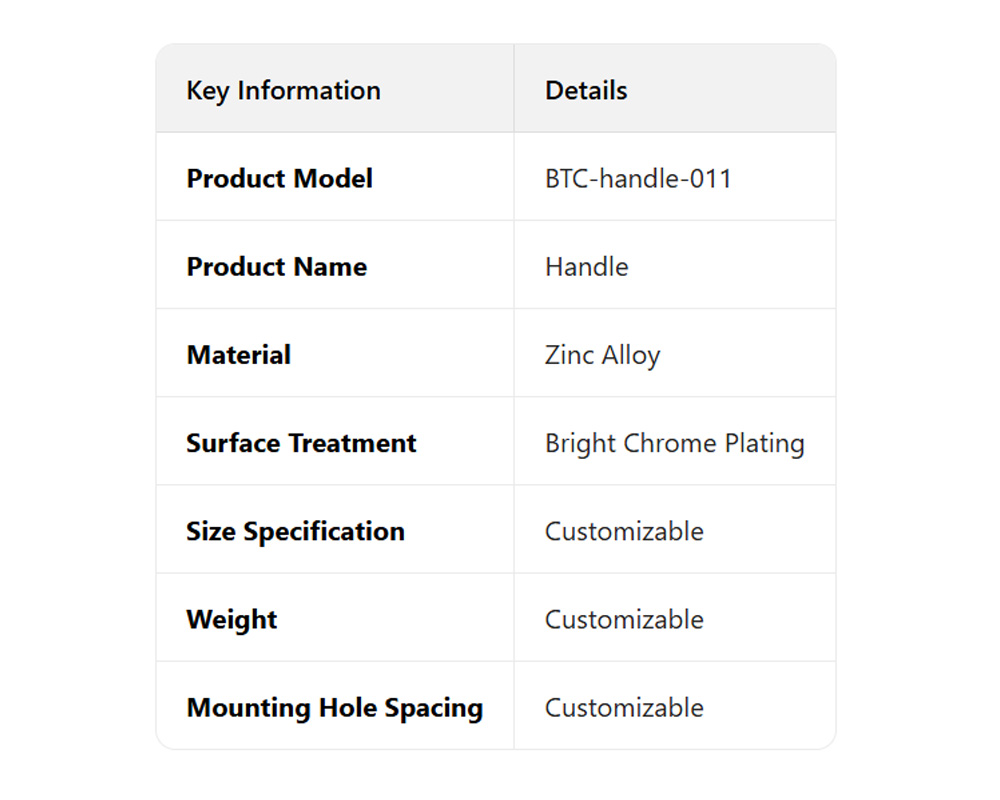Select the Product Name label
This screenshot has height=800, width=1000.
point(276,267)
